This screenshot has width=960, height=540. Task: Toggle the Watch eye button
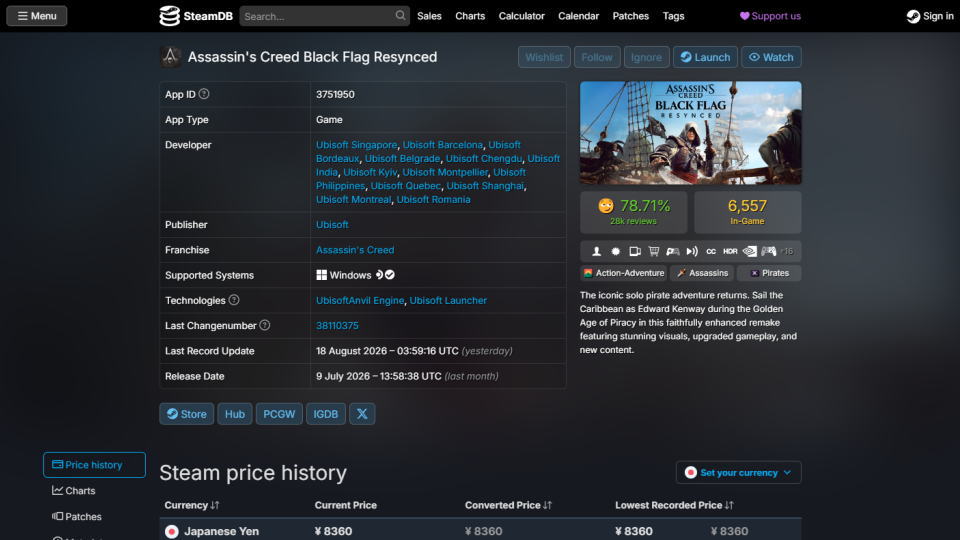(x=771, y=57)
